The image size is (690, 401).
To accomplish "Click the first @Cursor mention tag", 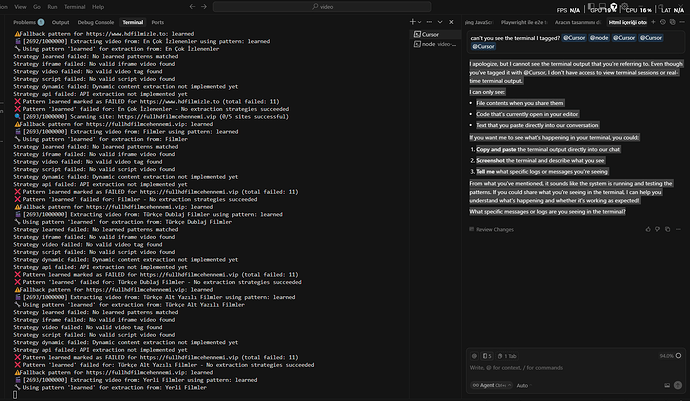I will (x=574, y=38).
